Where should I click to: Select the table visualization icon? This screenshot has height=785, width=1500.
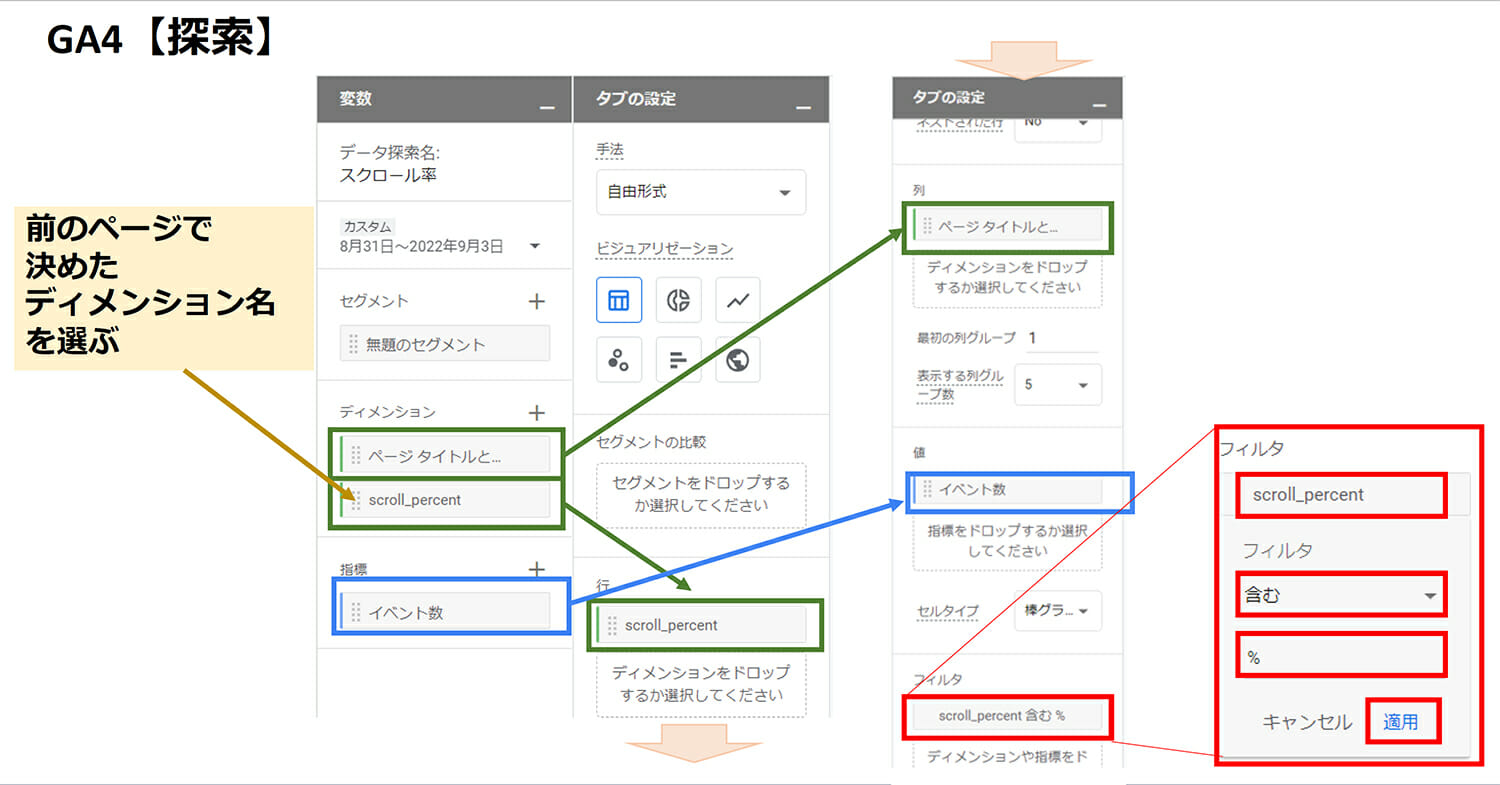pyautogui.click(x=619, y=300)
